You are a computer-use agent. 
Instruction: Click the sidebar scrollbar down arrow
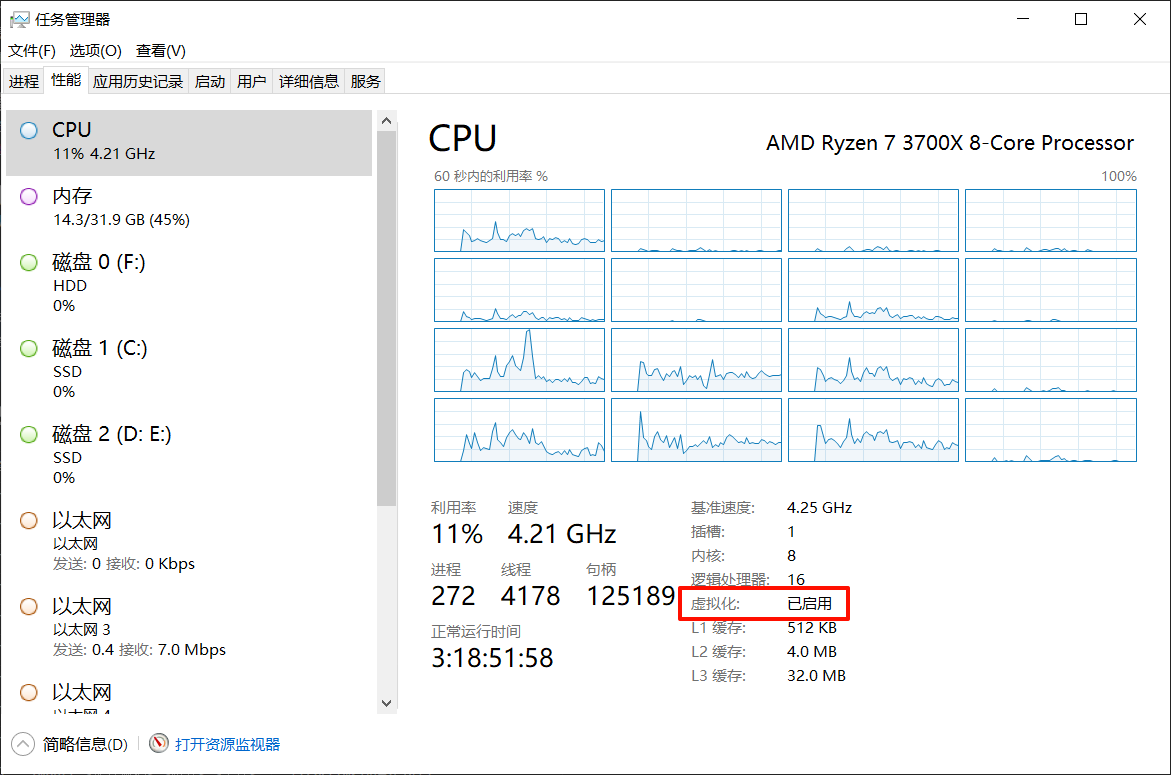click(387, 704)
